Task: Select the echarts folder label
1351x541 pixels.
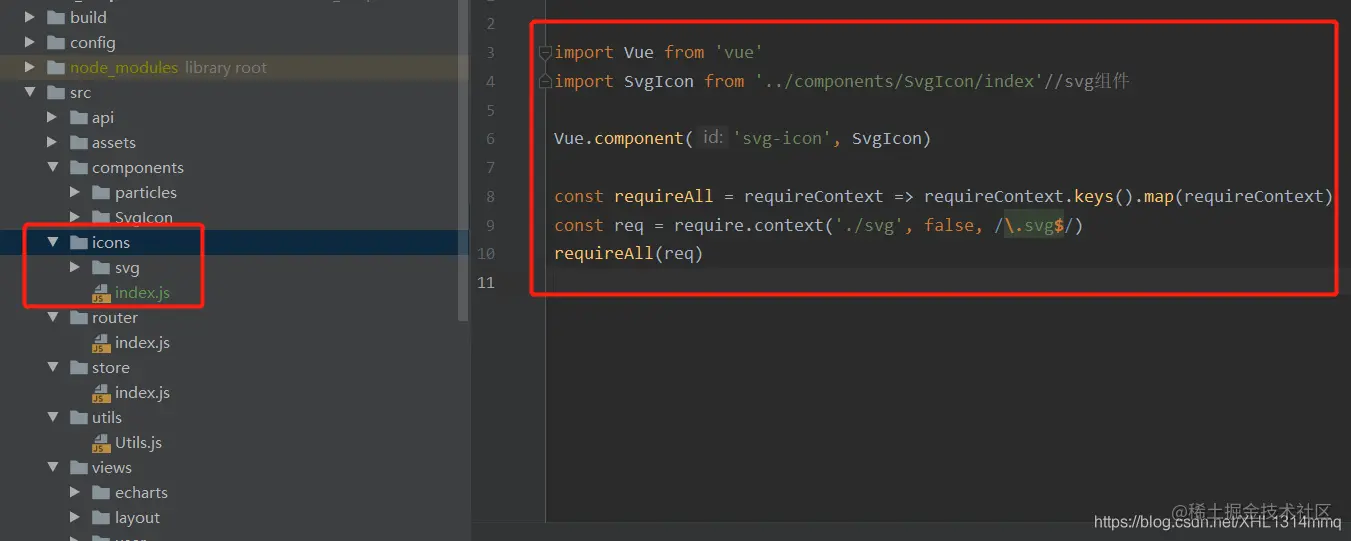Action: [141, 492]
